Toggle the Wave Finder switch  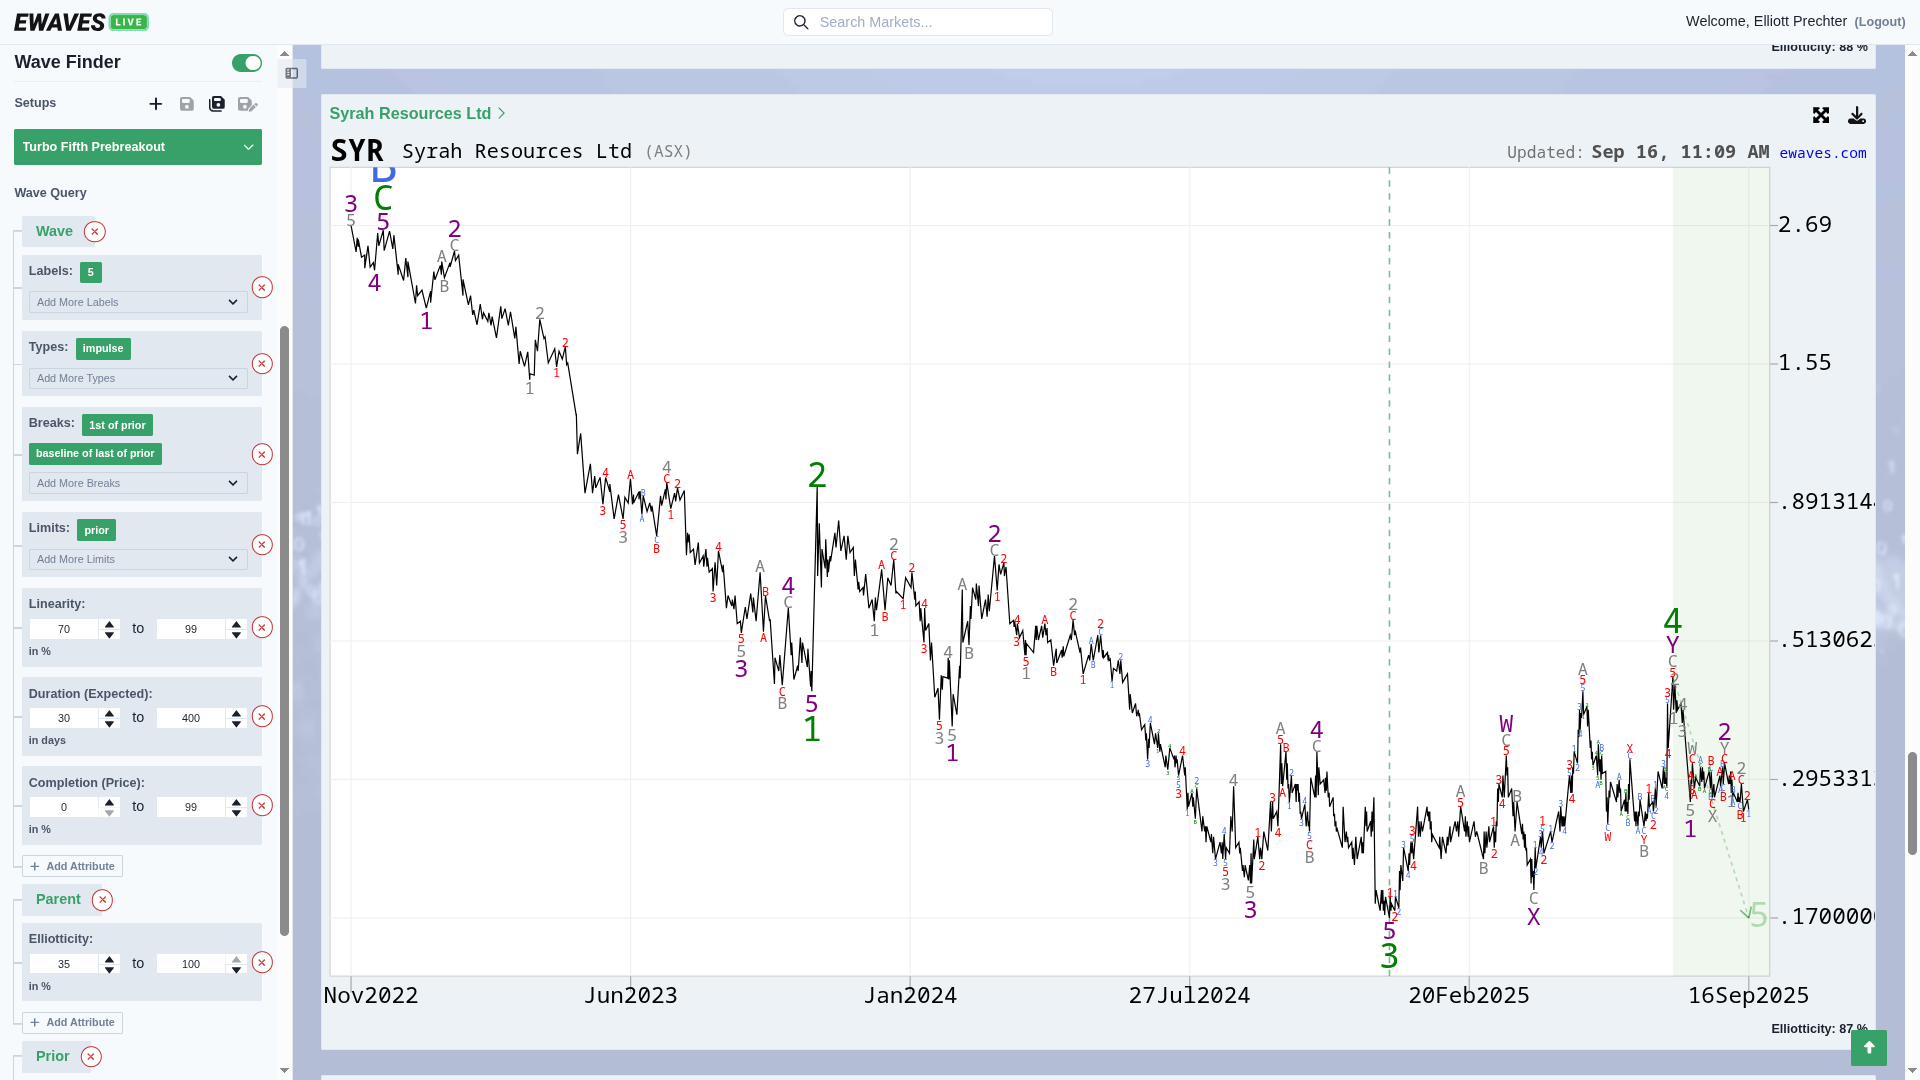[x=247, y=63]
